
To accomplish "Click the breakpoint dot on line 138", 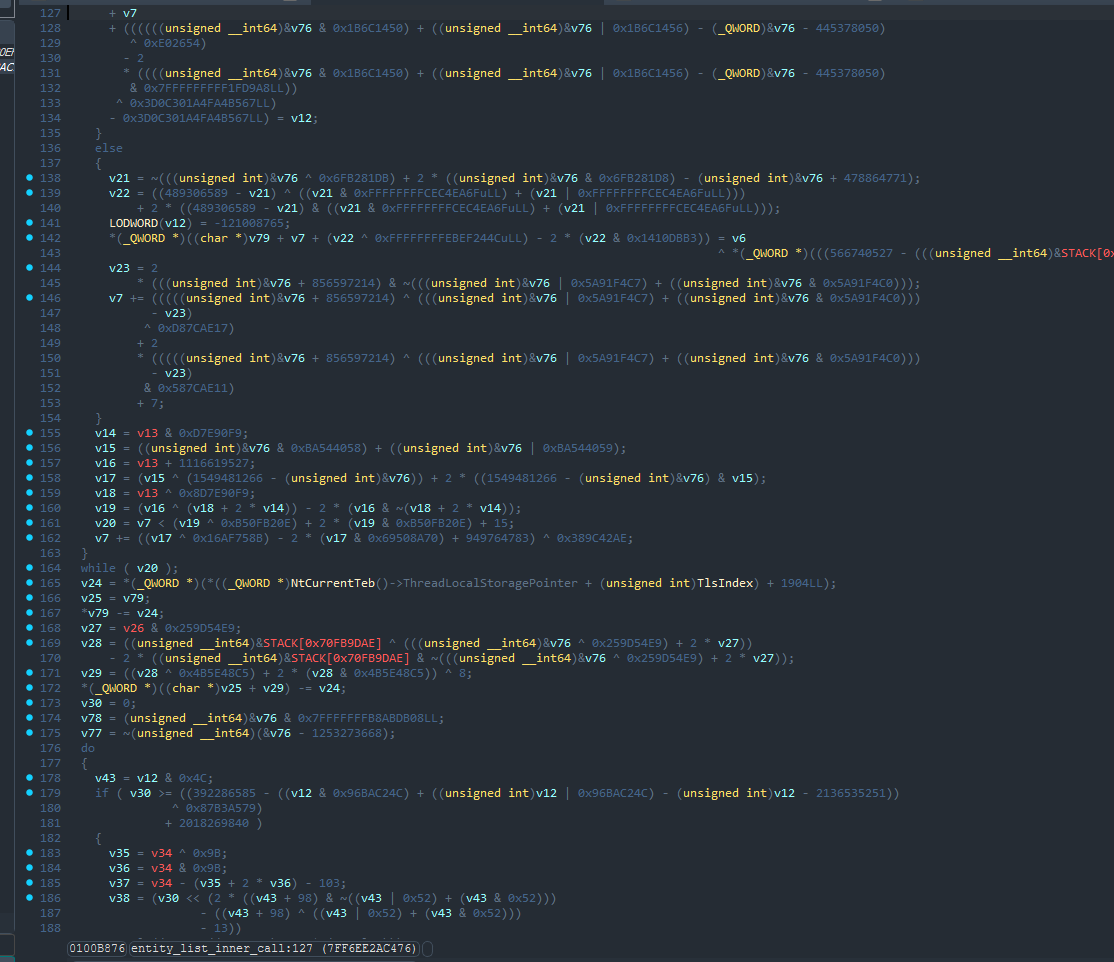I will point(30,178).
